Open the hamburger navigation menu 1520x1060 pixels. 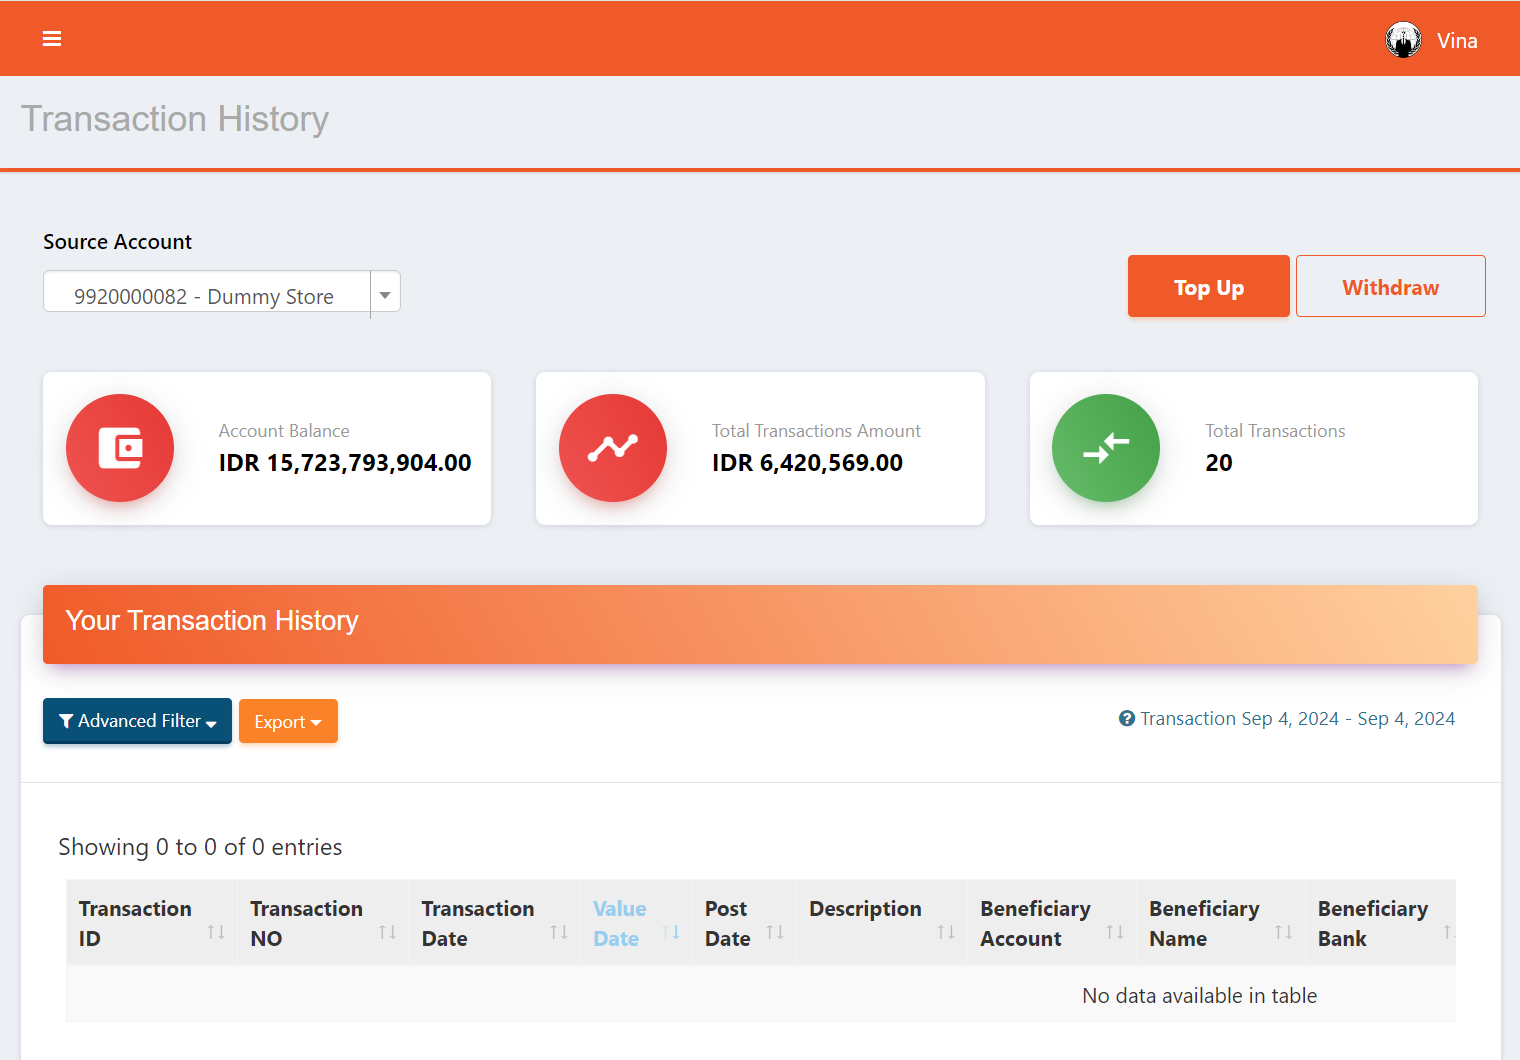[x=52, y=39]
